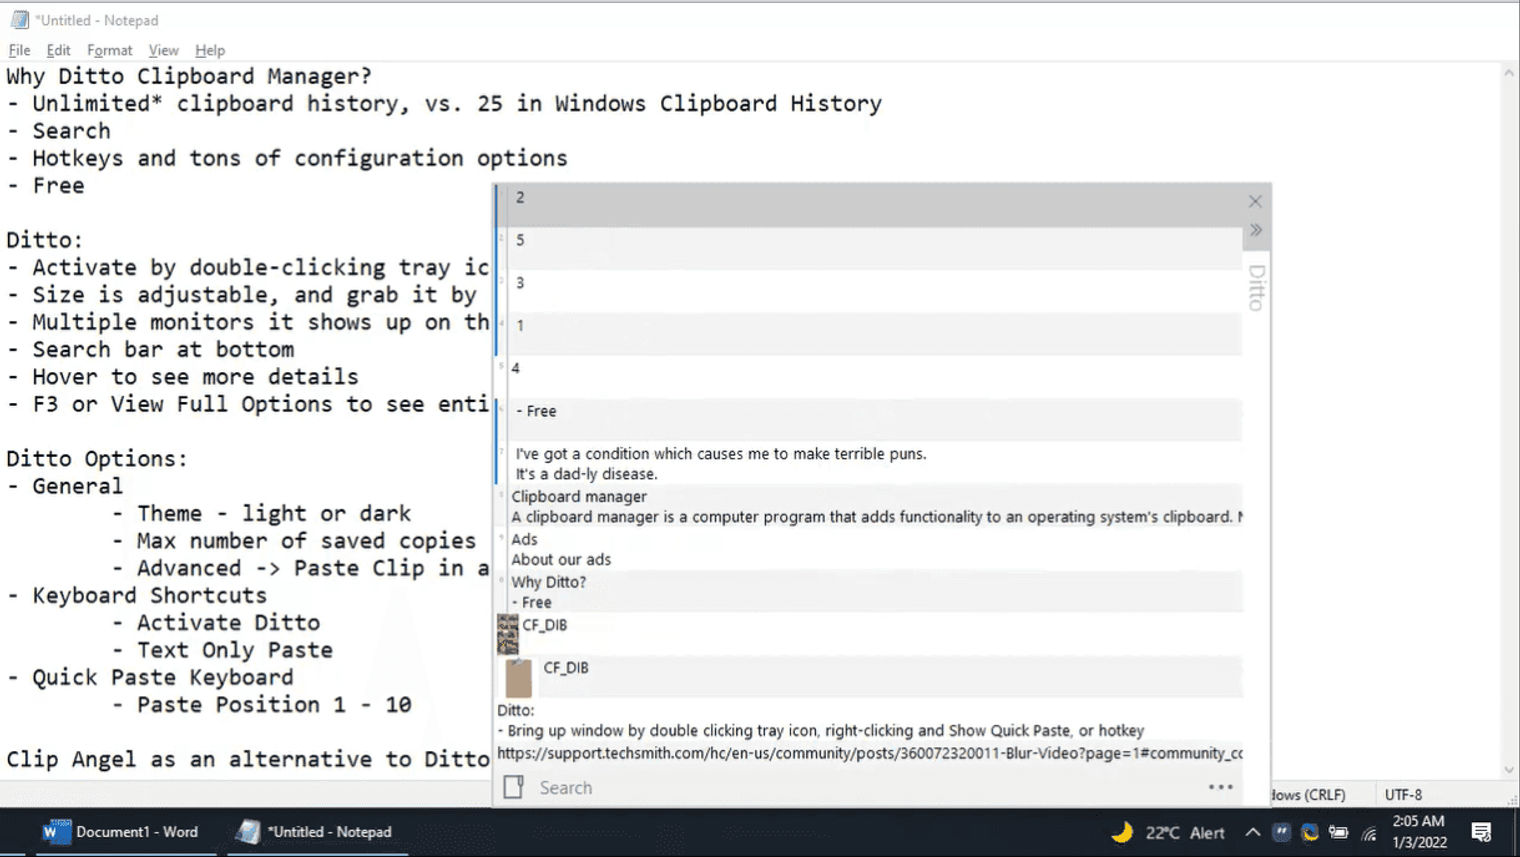This screenshot has height=857, width=1520.
Task: Select the support.techsmith.com URL clip
Action: pos(870,753)
